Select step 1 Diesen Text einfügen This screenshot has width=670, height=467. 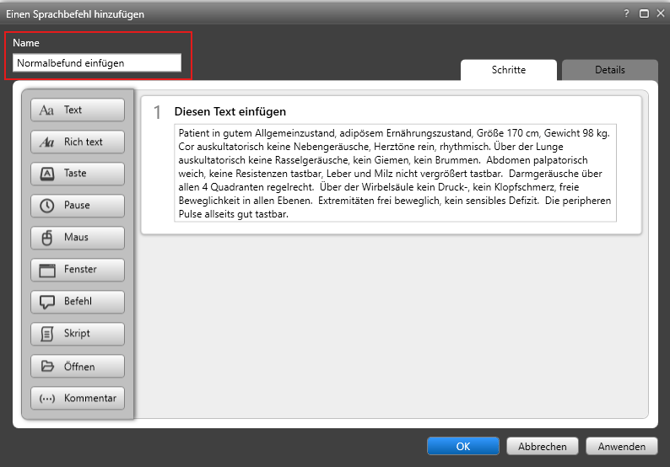(230, 112)
